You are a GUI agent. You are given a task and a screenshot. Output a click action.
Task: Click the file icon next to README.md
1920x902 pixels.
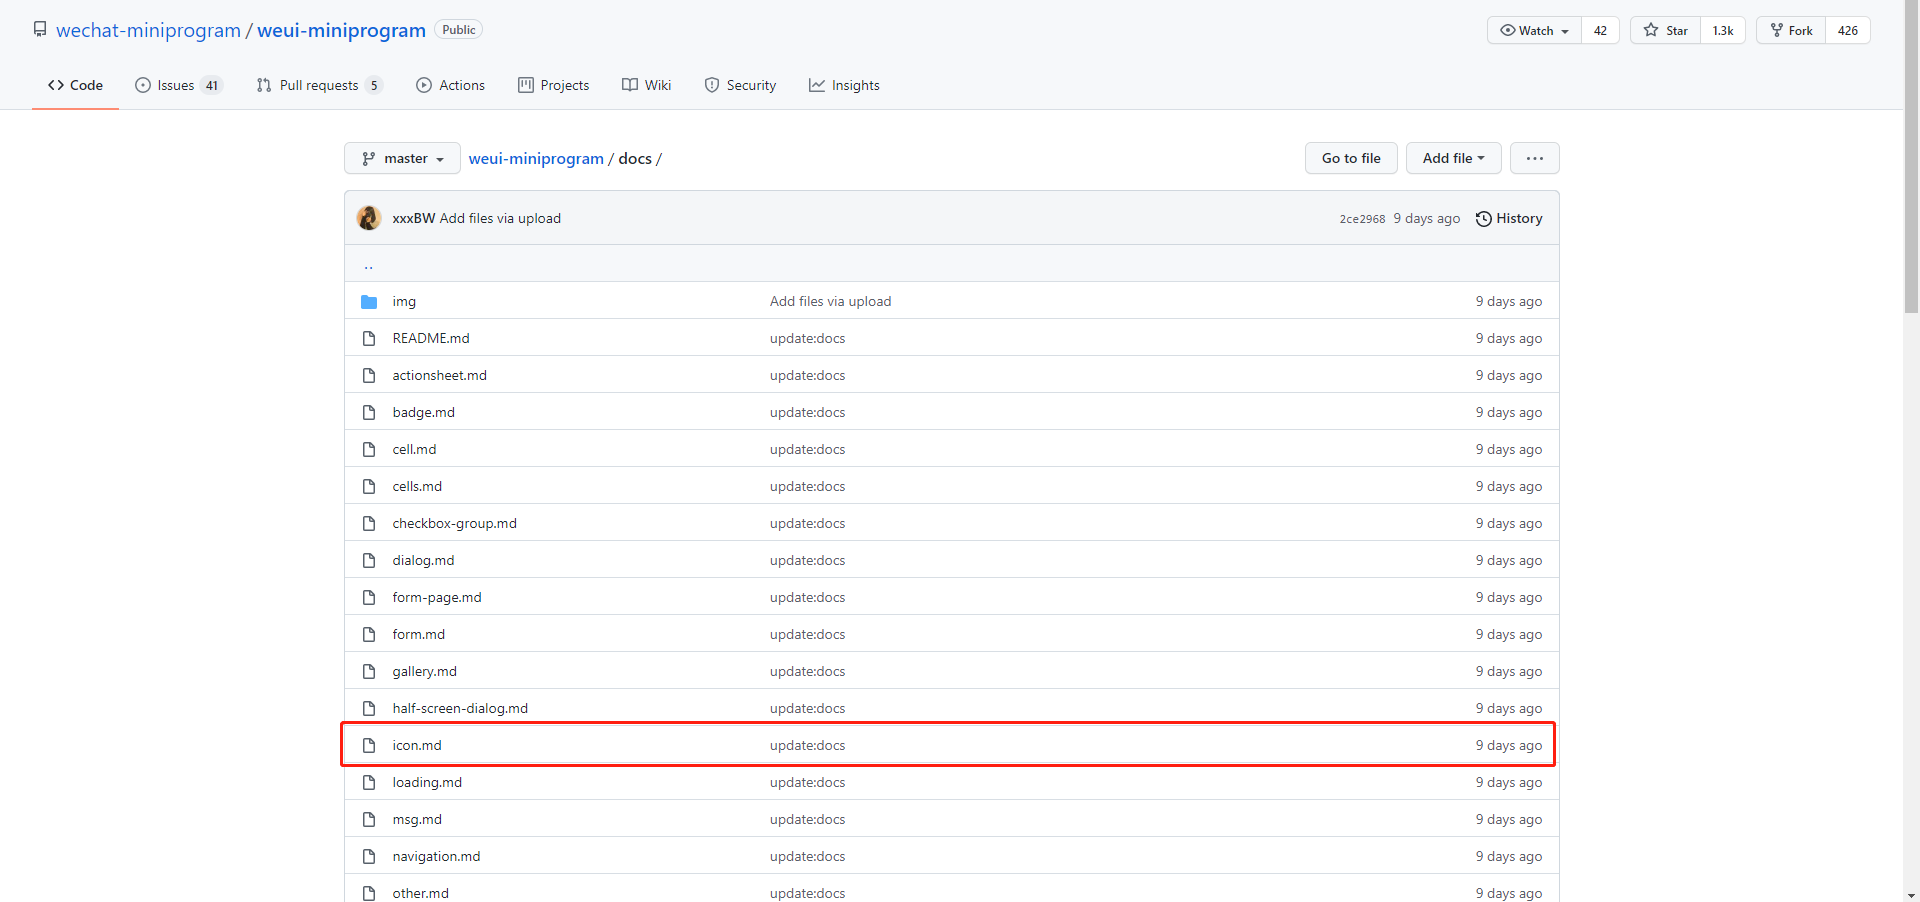[369, 338]
